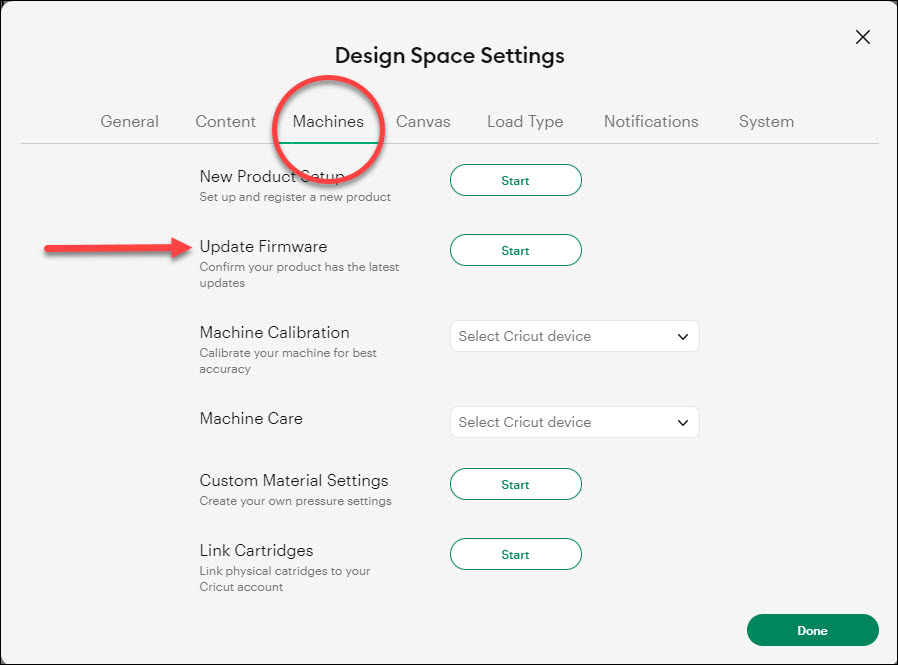
Task: Go to the Canvas tab
Action: [x=423, y=121]
